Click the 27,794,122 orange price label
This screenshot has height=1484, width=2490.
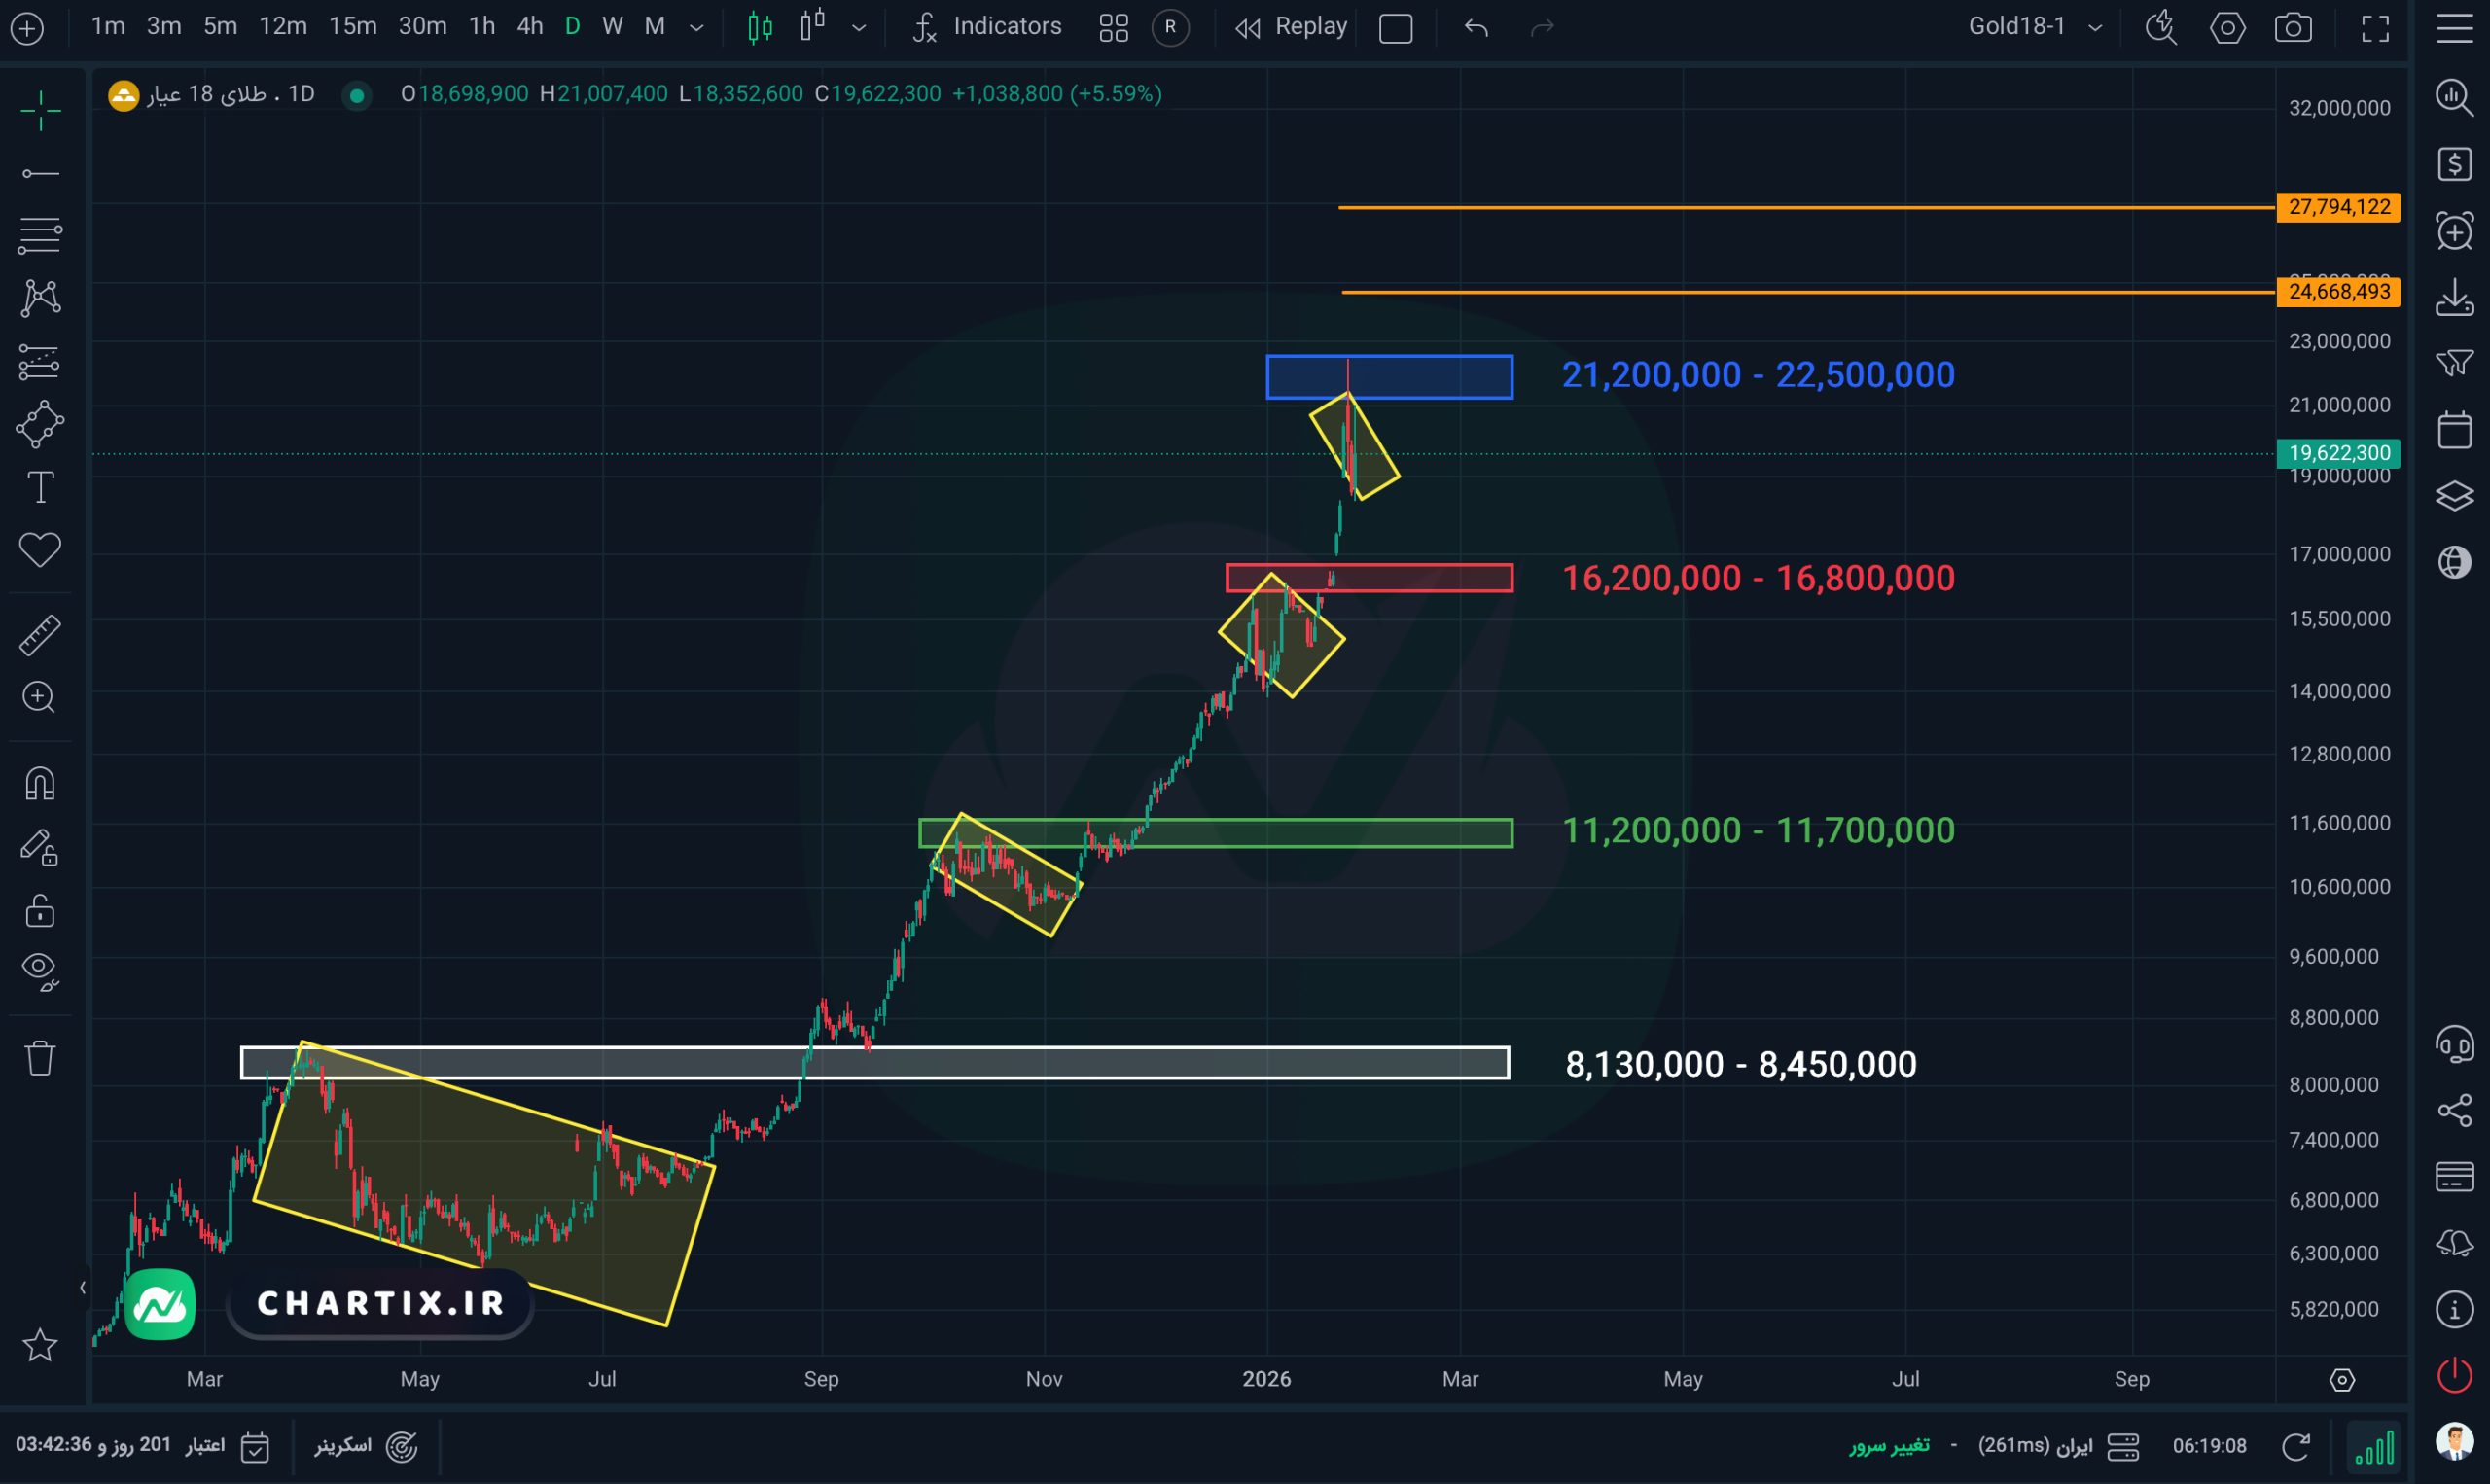(2338, 207)
